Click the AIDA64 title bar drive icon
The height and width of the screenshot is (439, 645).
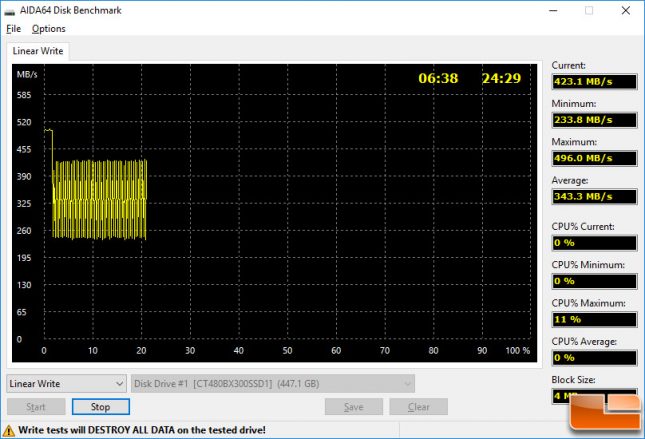coord(9,11)
